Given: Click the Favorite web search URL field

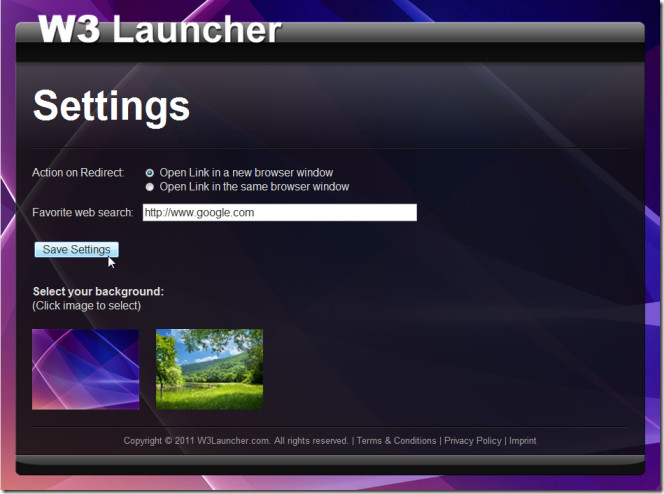Looking at the screenshot, I should (279, 213).
